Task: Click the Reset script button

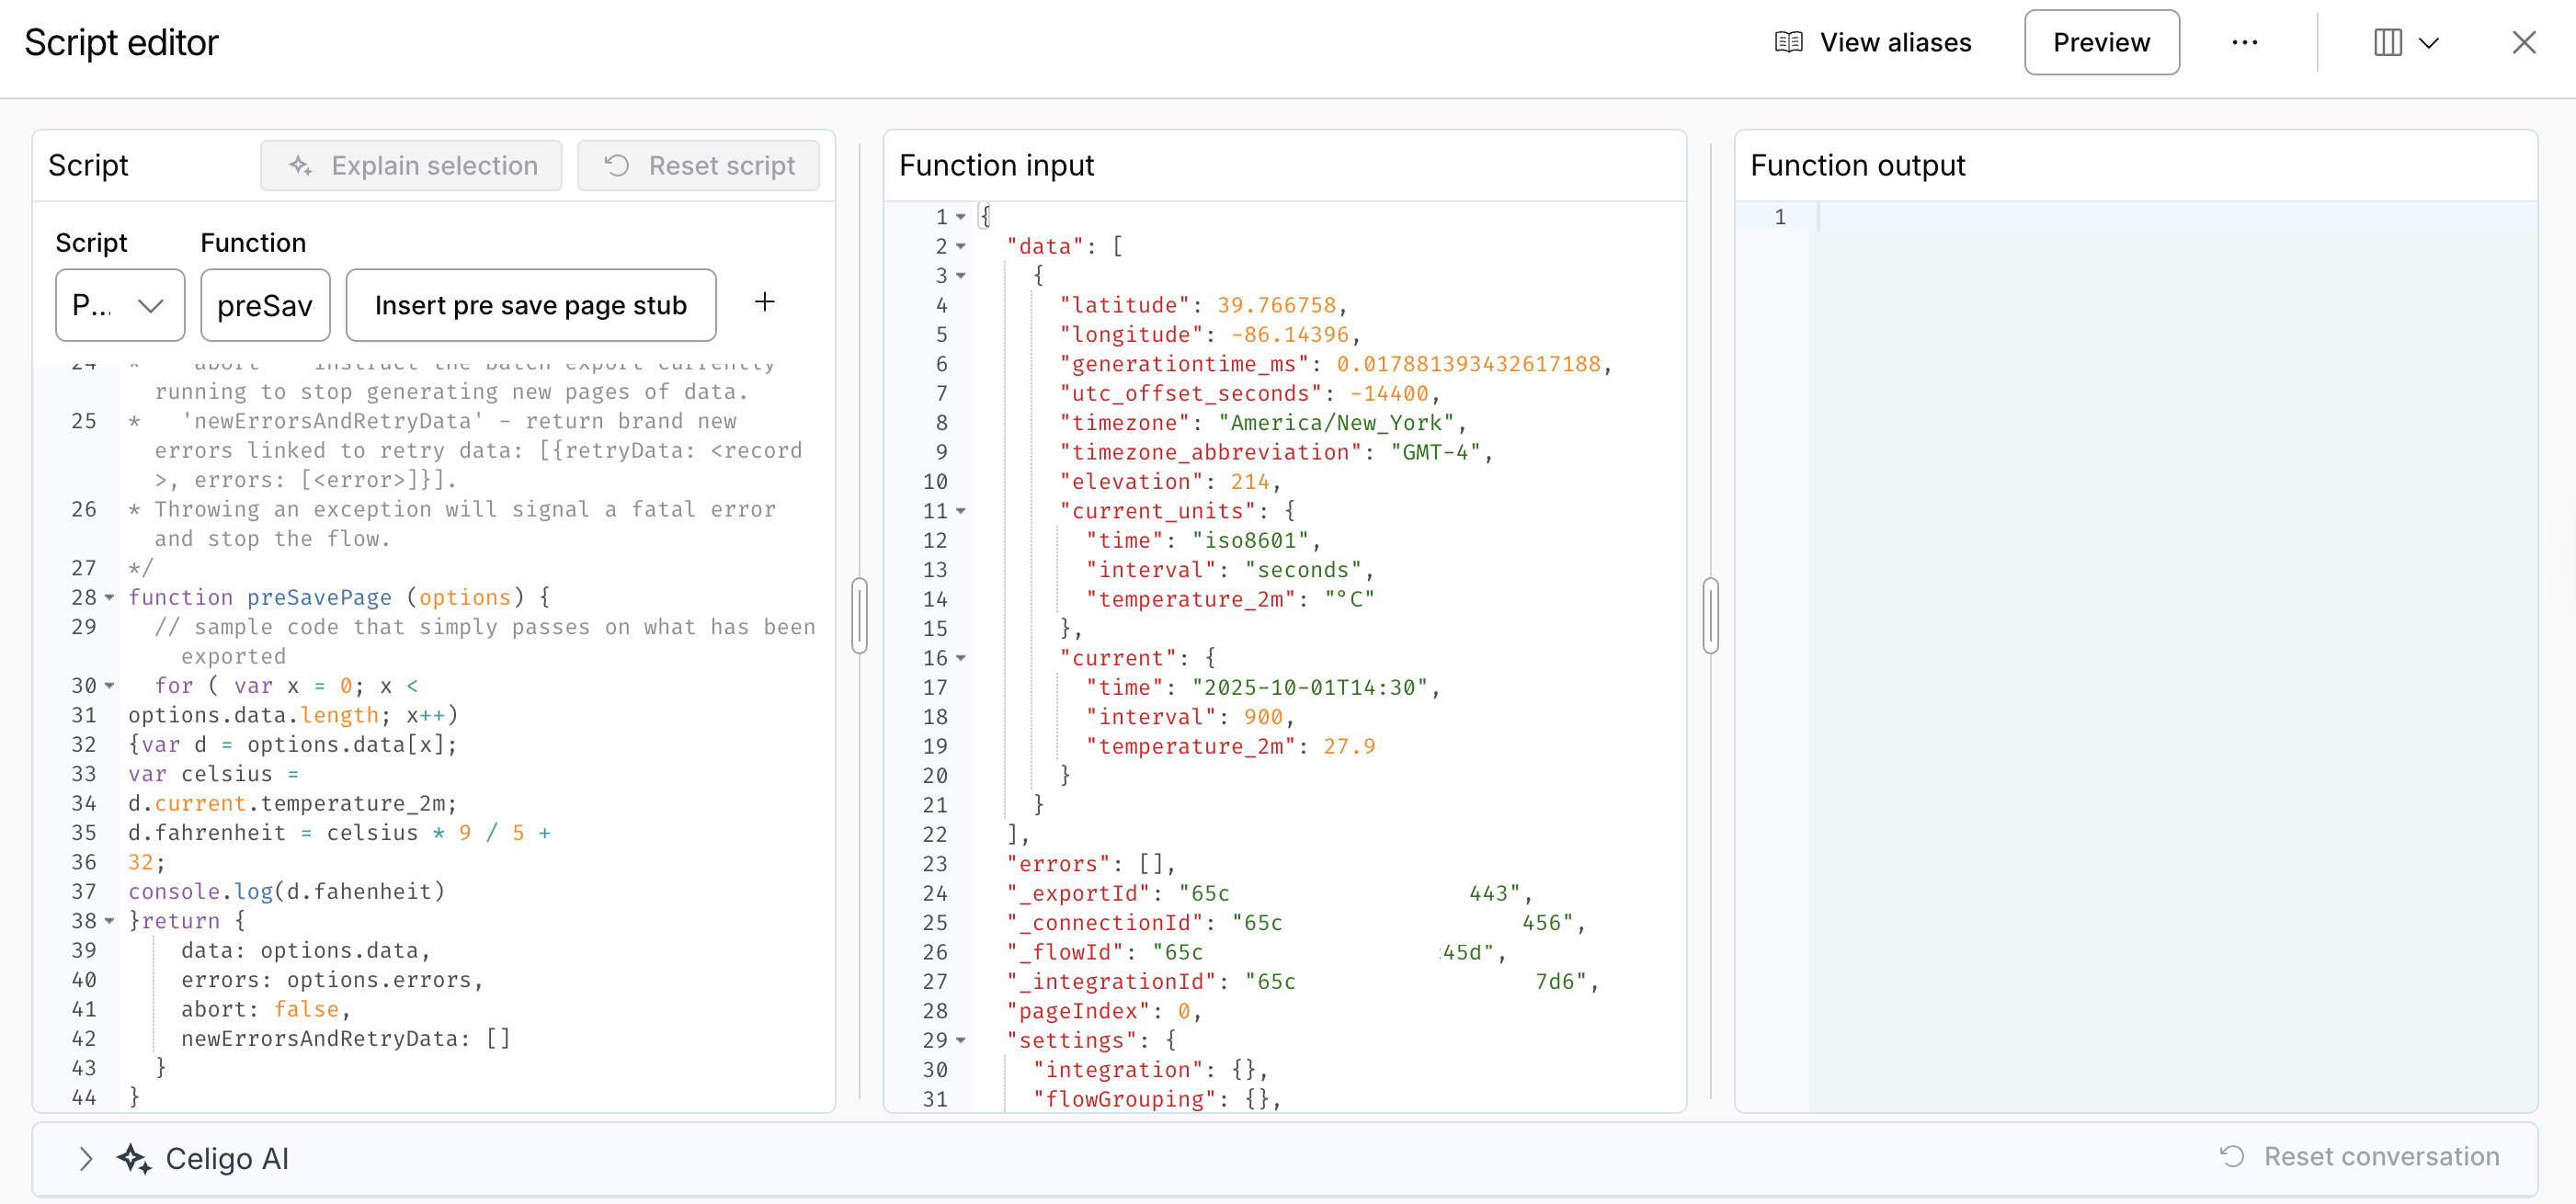Action: 698,165
